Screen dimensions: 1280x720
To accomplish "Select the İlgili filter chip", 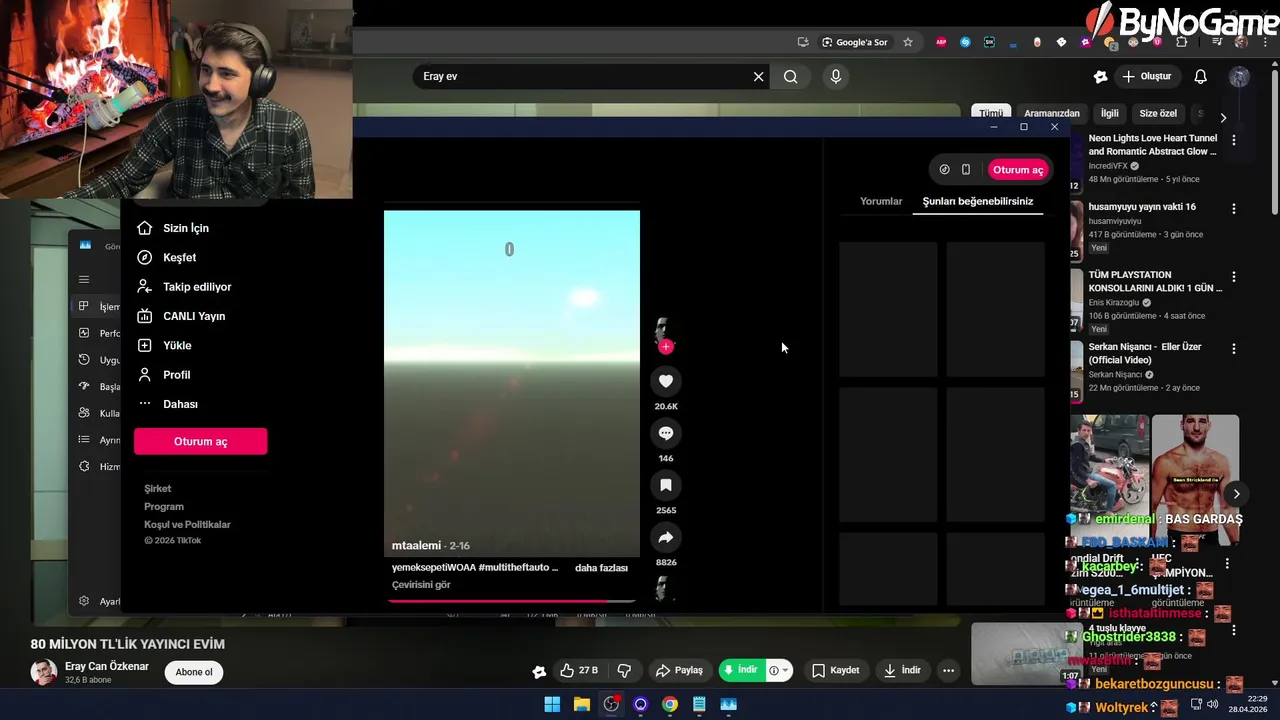I will point(1110,114).
